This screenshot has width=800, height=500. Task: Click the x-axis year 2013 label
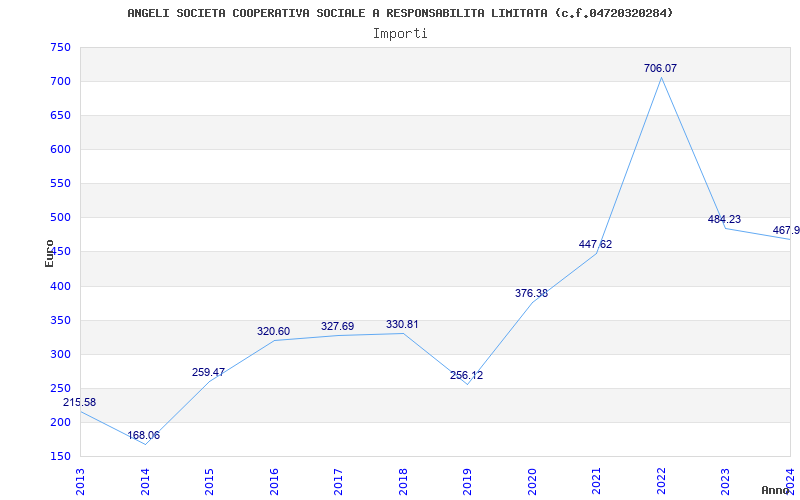click(80, 481)
